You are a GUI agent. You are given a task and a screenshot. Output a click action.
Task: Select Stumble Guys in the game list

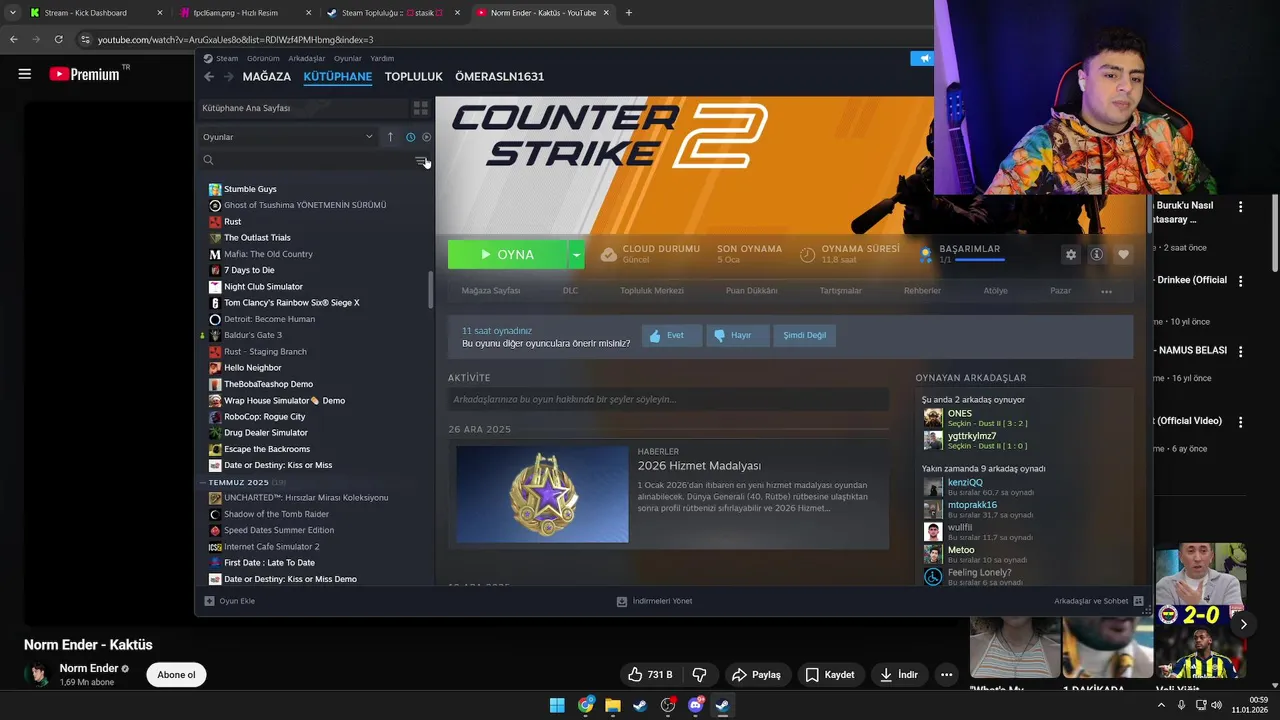[250, 189]
